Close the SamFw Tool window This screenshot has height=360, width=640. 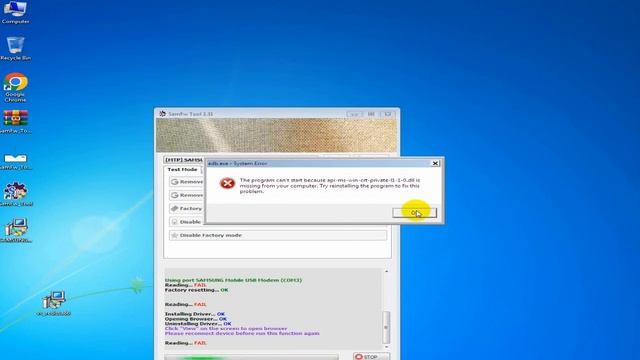(388, 114)
